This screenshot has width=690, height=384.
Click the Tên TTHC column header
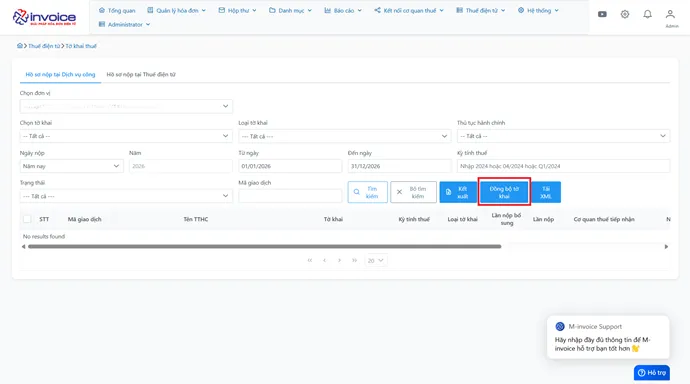click(196, 219)
